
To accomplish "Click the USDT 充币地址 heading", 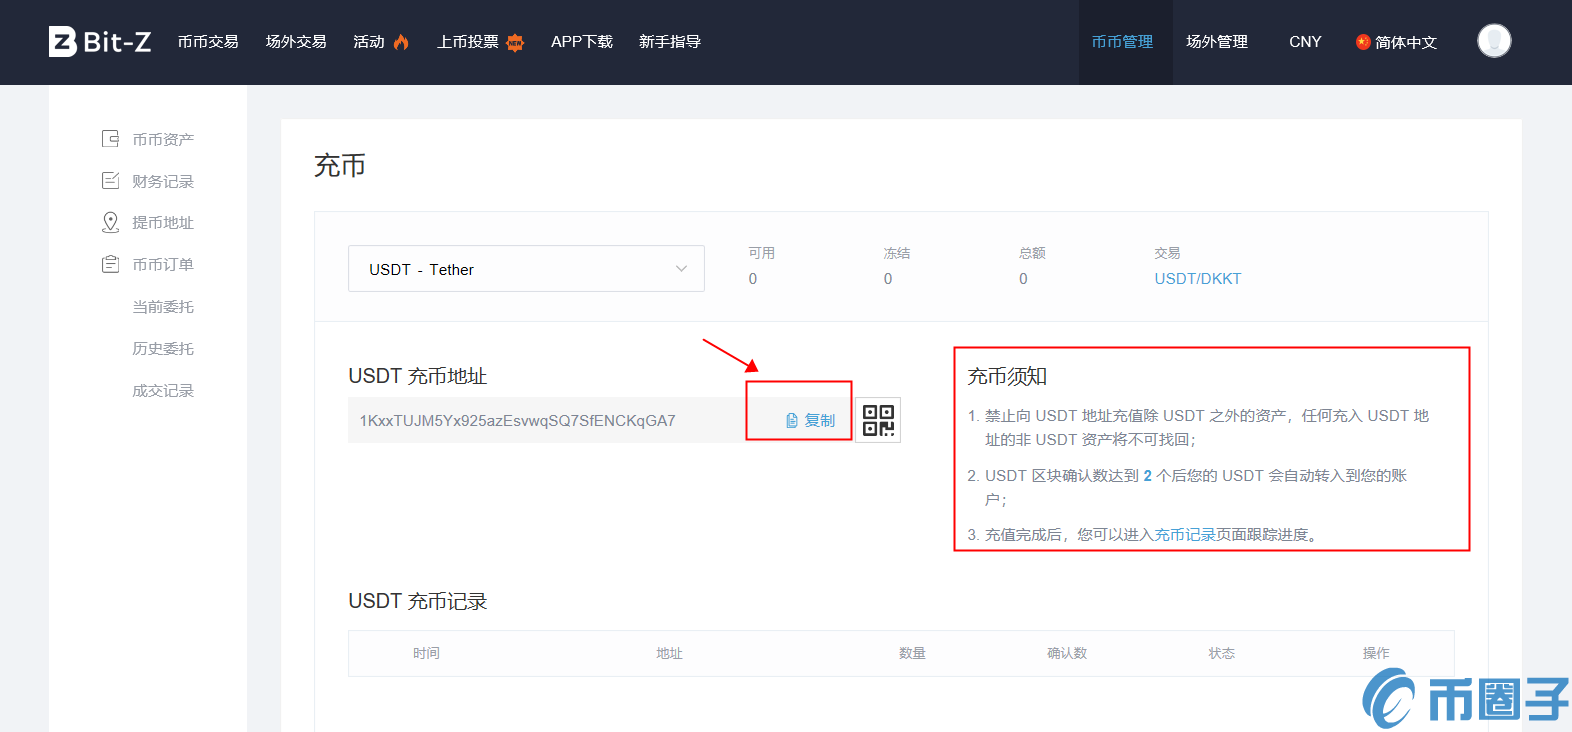I will point(417,376).
